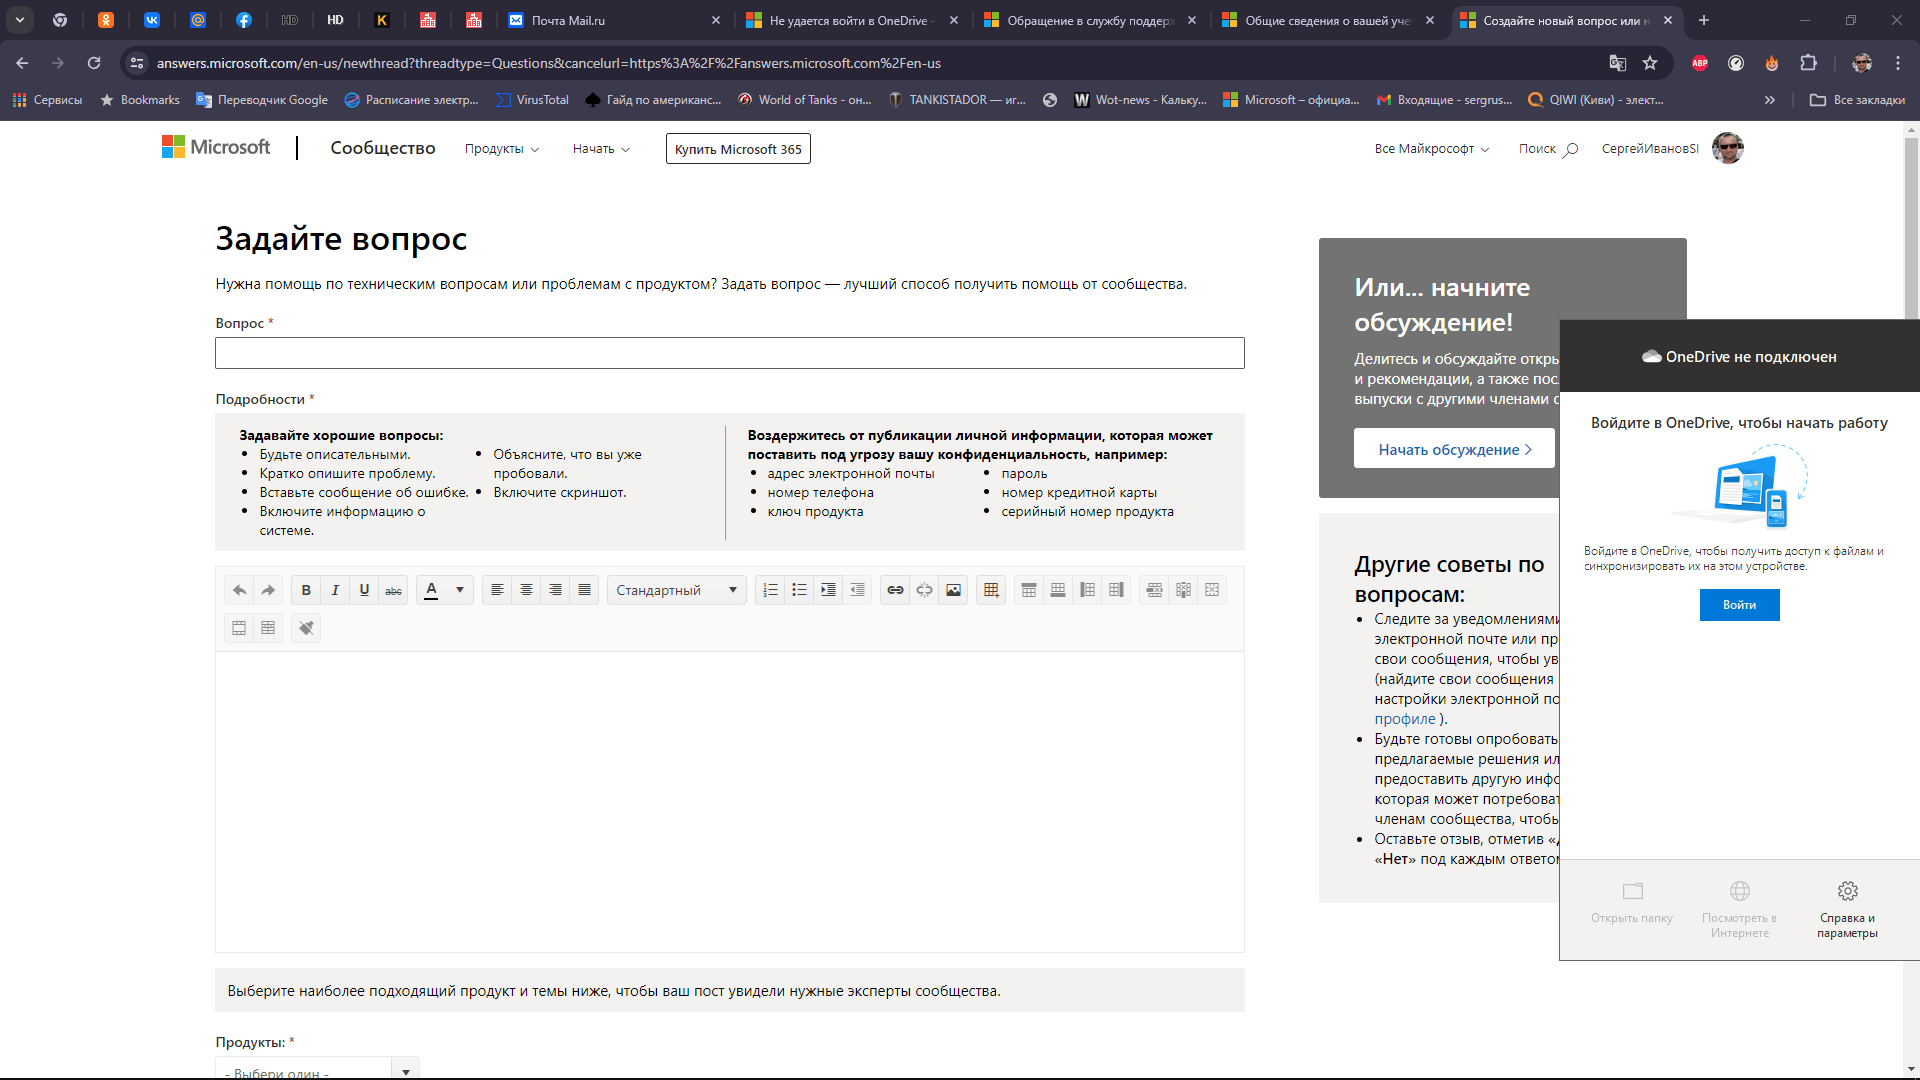Click the Начать обсуждение button

pos(1454,449)
